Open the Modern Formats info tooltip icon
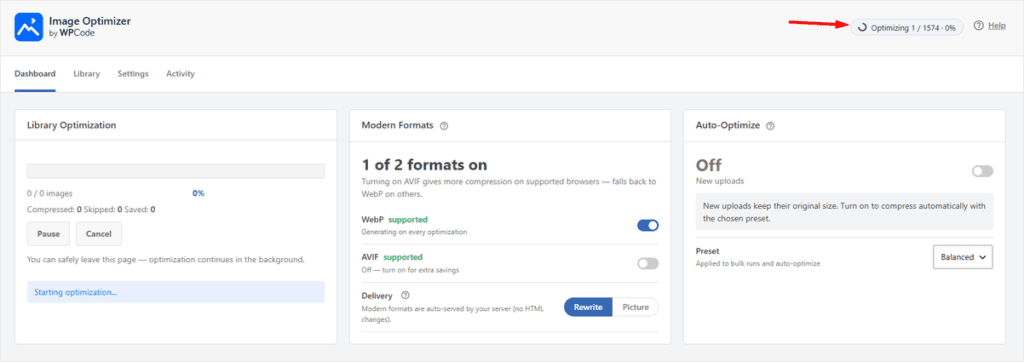 pyautogui.click(x=444, y=126)
